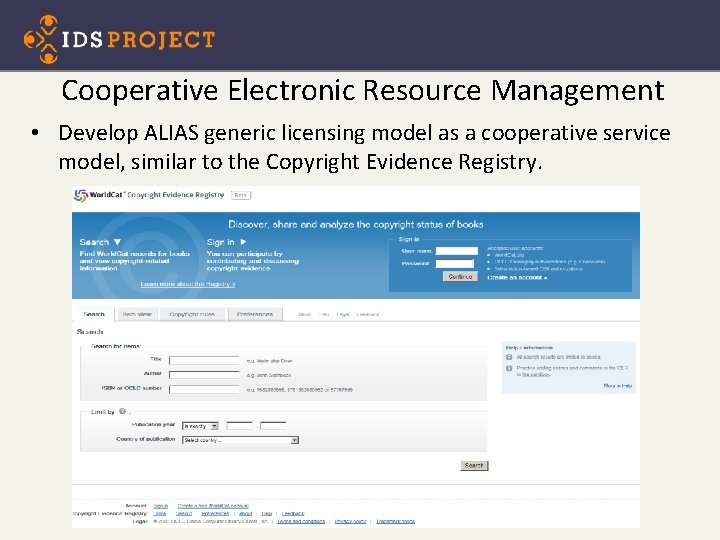Focus the User name field
The height and width of the screenshot is (540, 720).
456,251
